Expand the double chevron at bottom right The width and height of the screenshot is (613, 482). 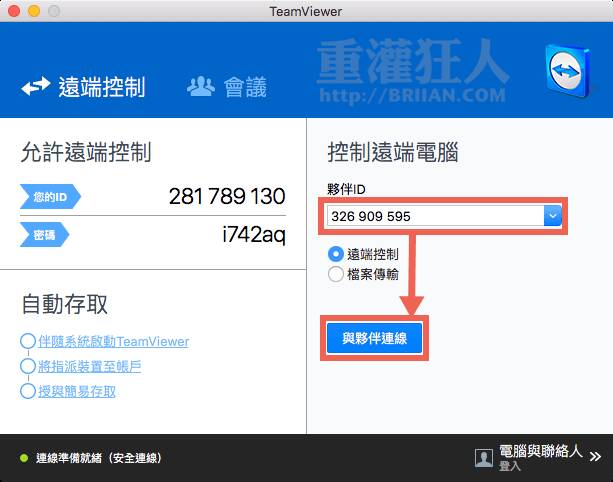pyautogui.click(x=595, y=456)
